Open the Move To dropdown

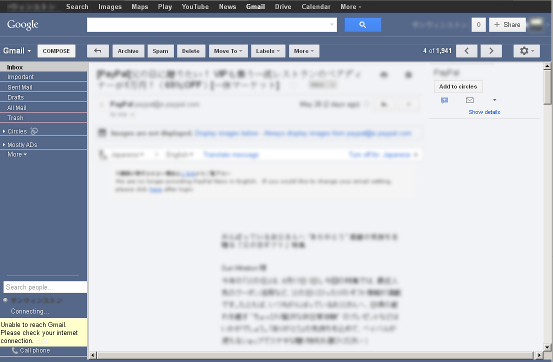228,51
